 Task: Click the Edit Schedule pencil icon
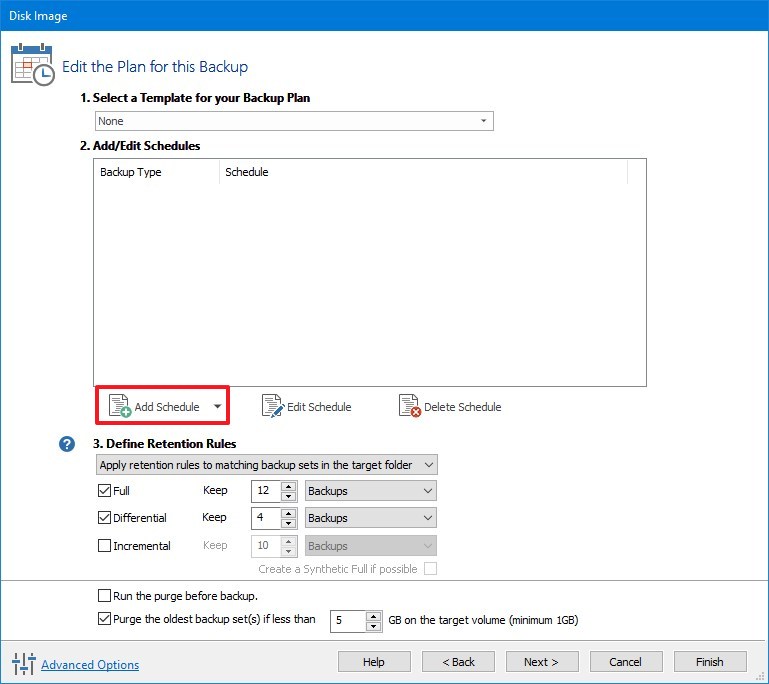click(x=273, y=405)
